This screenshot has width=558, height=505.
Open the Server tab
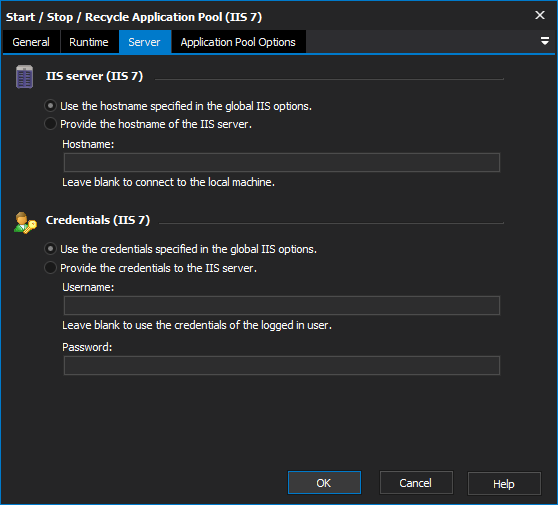[144, 42]
